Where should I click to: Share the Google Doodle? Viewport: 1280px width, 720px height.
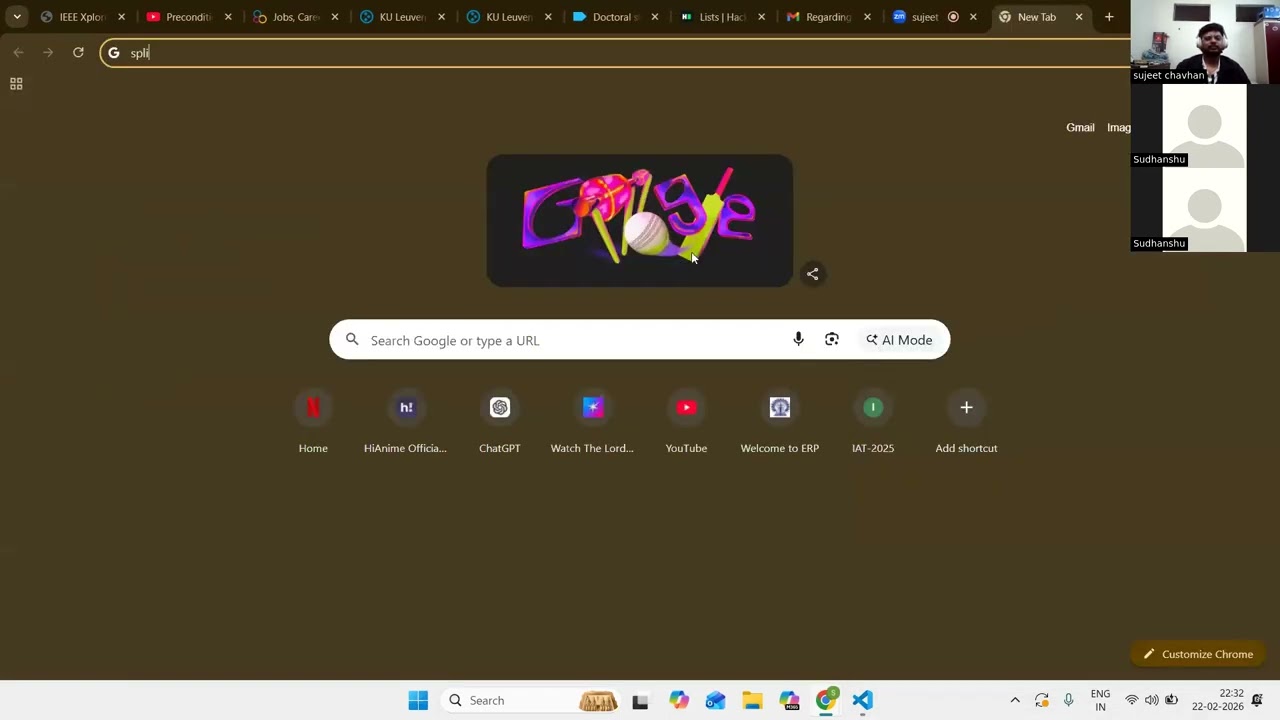coord(813,274)
